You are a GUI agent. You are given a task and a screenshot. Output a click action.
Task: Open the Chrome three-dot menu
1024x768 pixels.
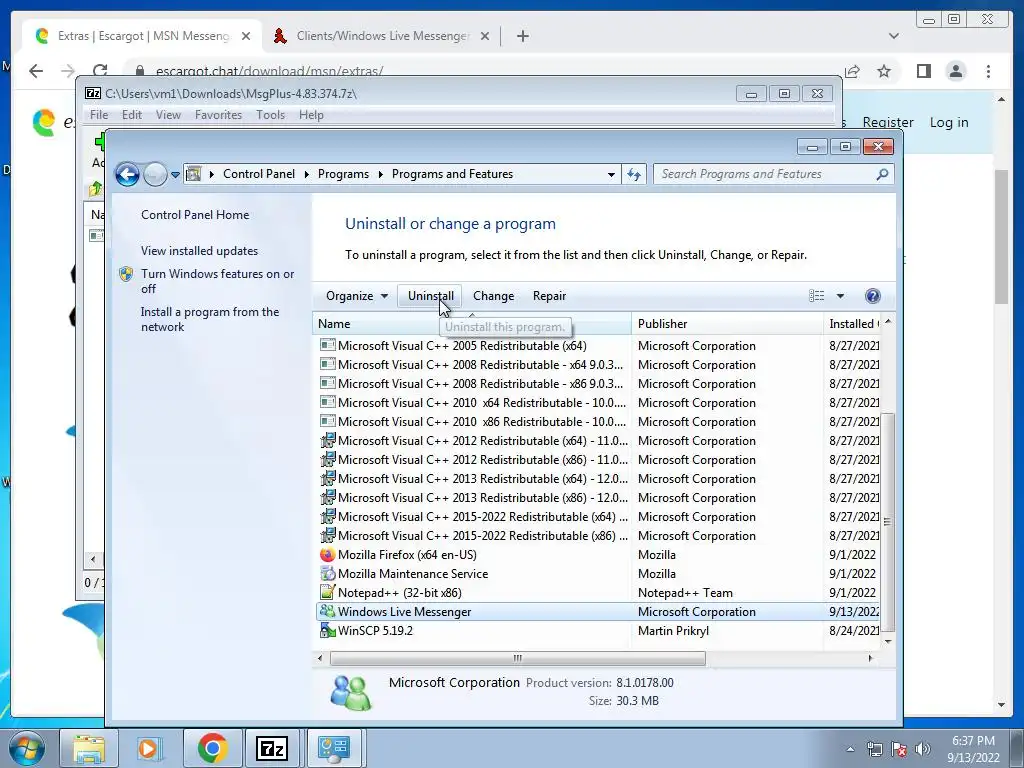[988, 71]
